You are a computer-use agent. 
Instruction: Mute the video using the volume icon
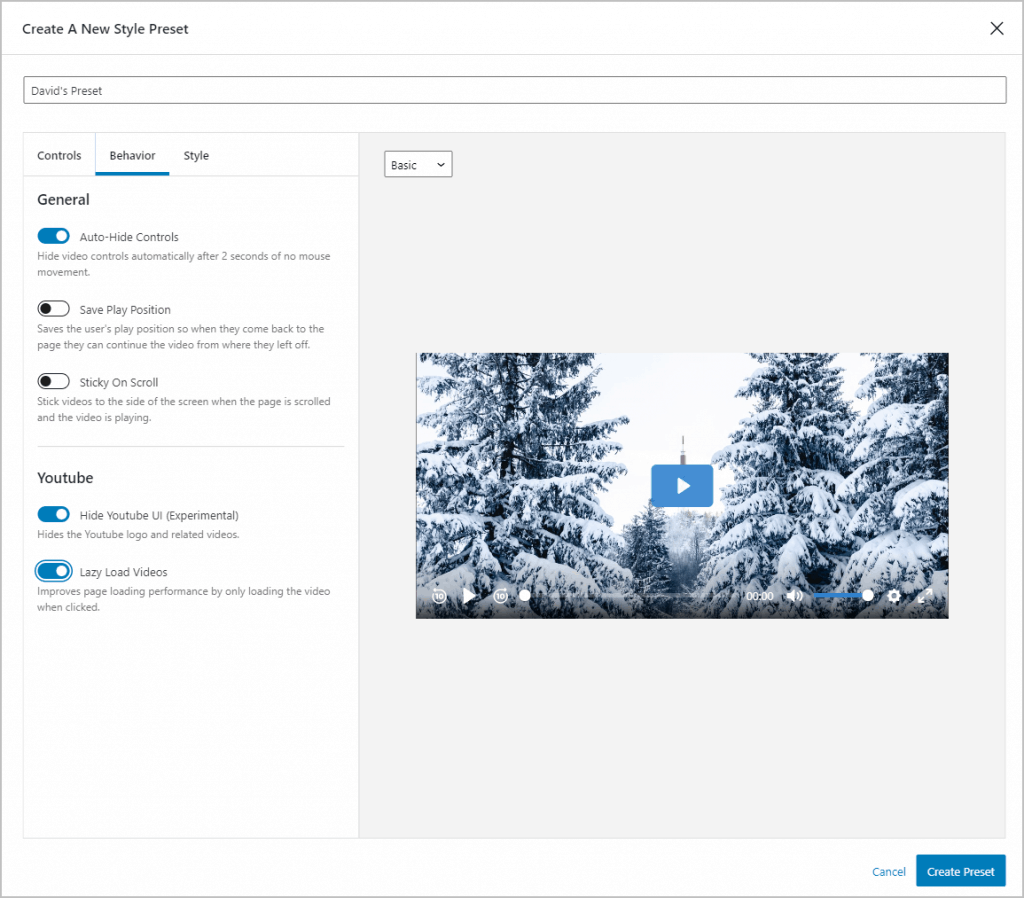tap(794, 595)
